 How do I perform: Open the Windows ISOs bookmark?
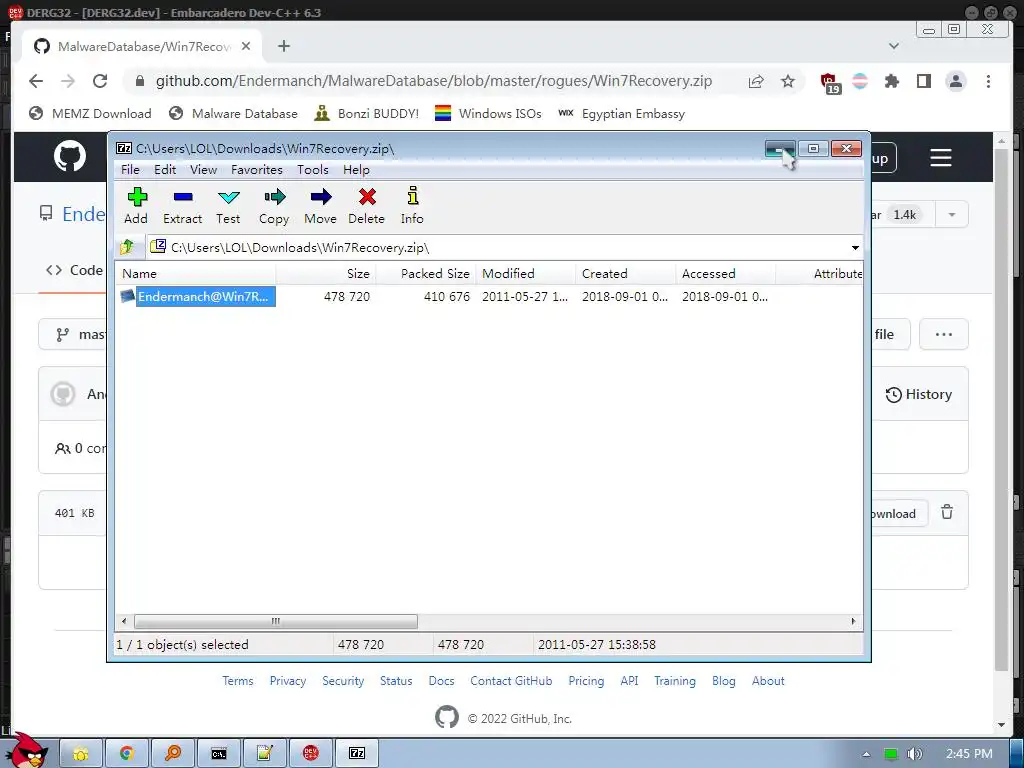point(488,114)
